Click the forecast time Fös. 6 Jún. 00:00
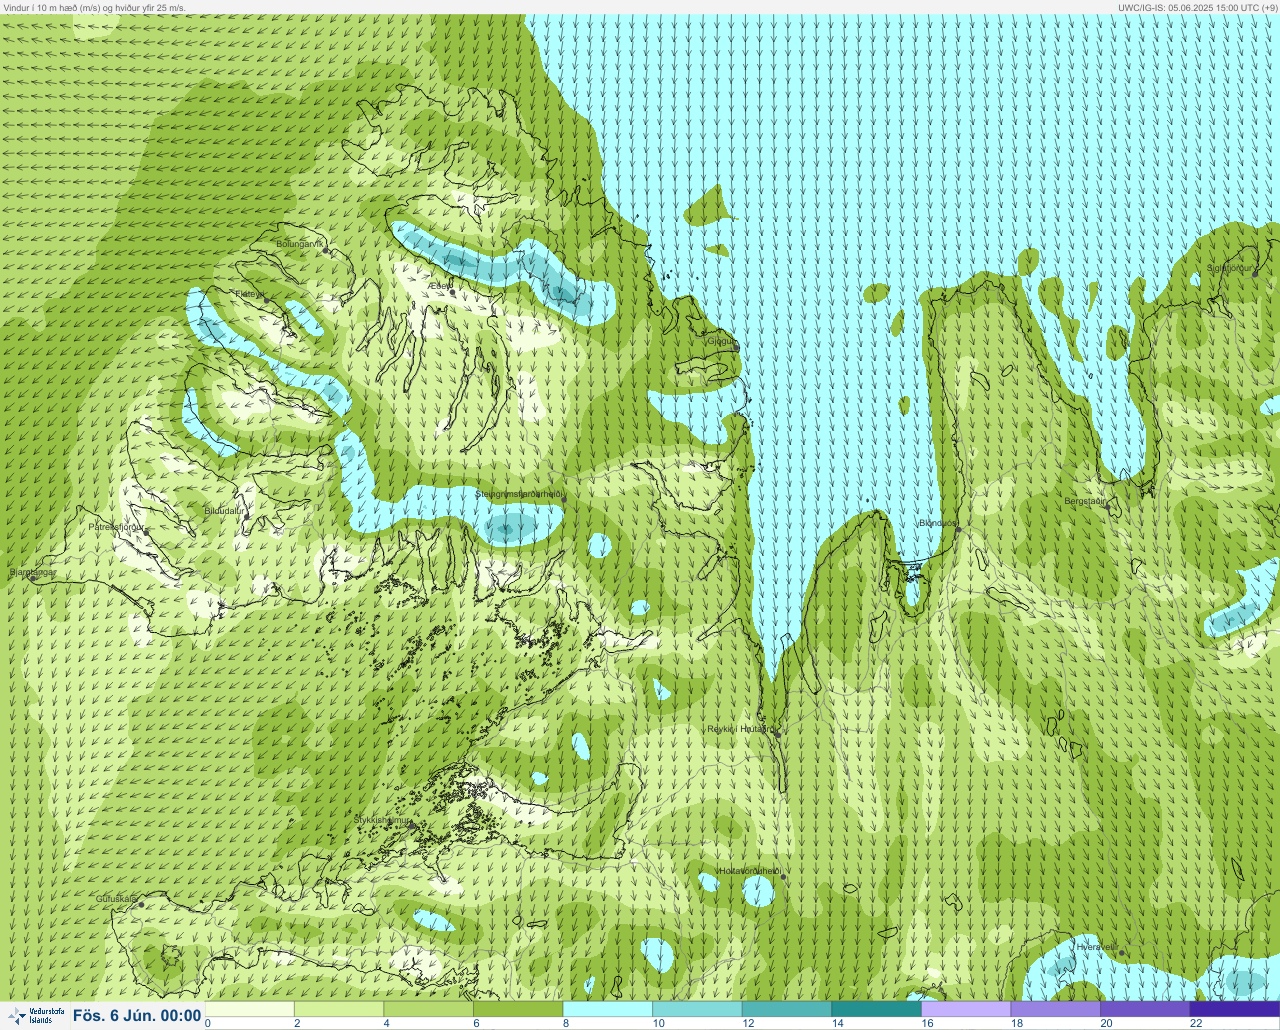Screen dimensions: 1280x1030 (137, 1016)
